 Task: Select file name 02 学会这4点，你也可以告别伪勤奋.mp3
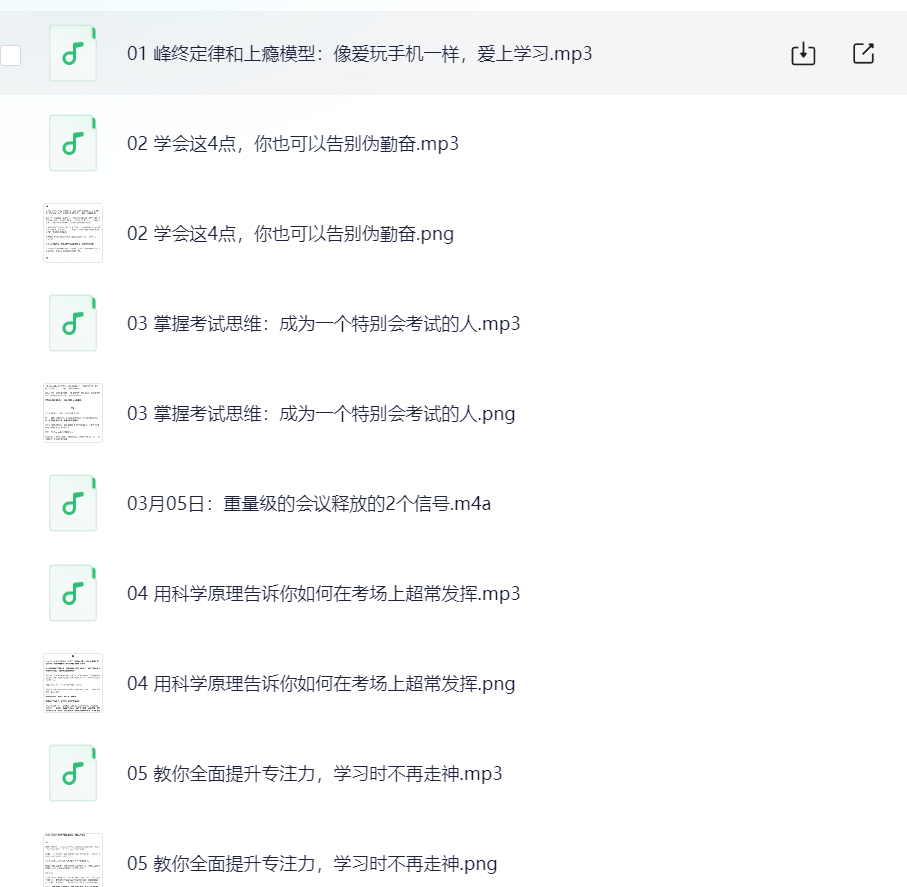coord(293,143)
